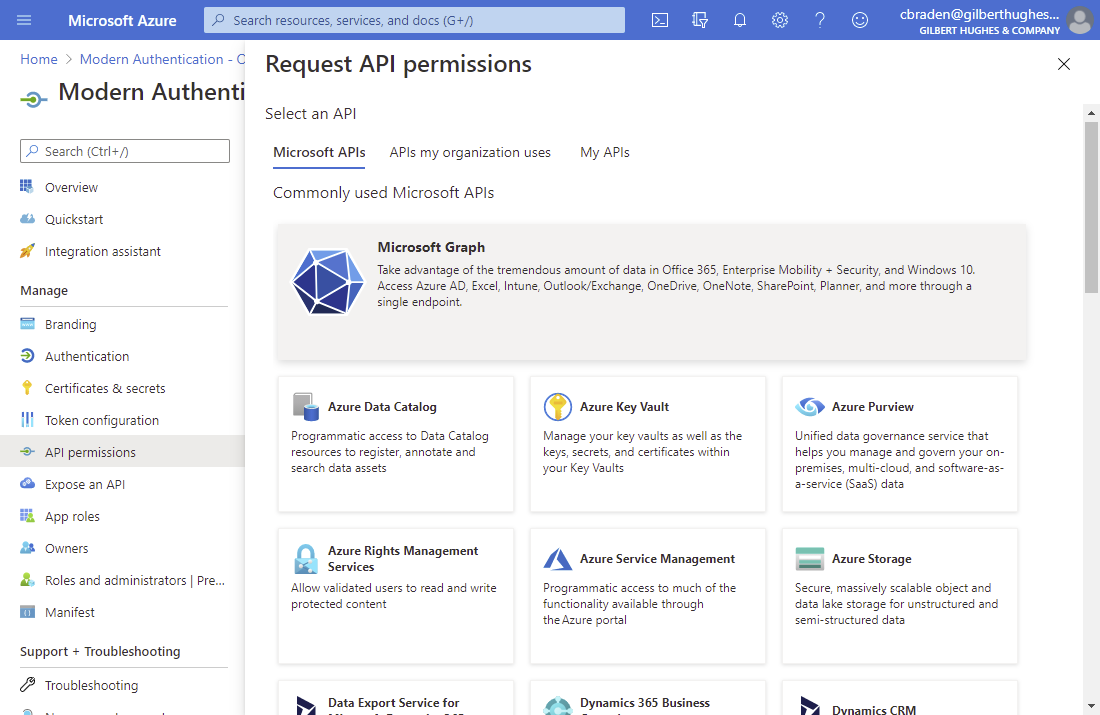This screenshot has width=1100, height=715.
Task: Switch to APIs my organization uses tab
Action: 470,152
